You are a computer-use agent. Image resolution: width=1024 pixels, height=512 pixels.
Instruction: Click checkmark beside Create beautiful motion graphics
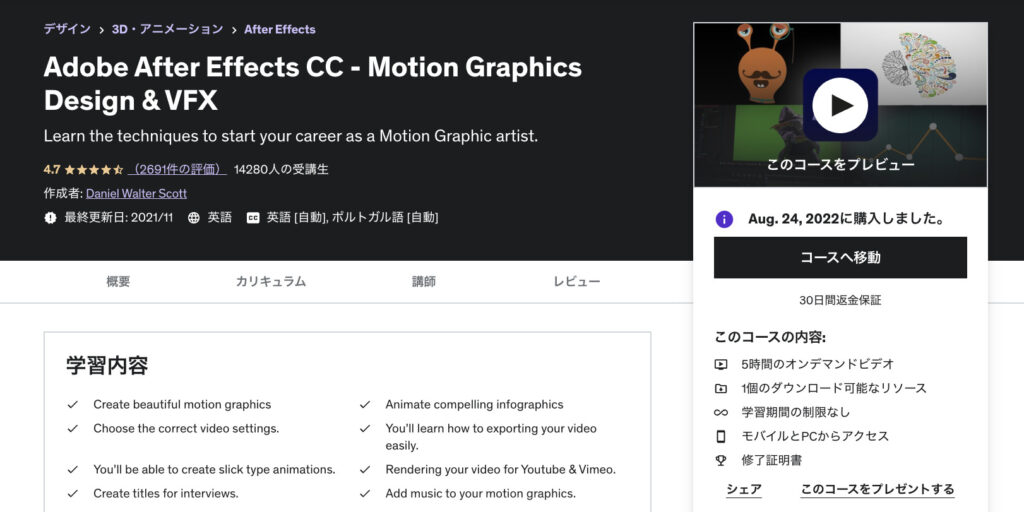72,405
